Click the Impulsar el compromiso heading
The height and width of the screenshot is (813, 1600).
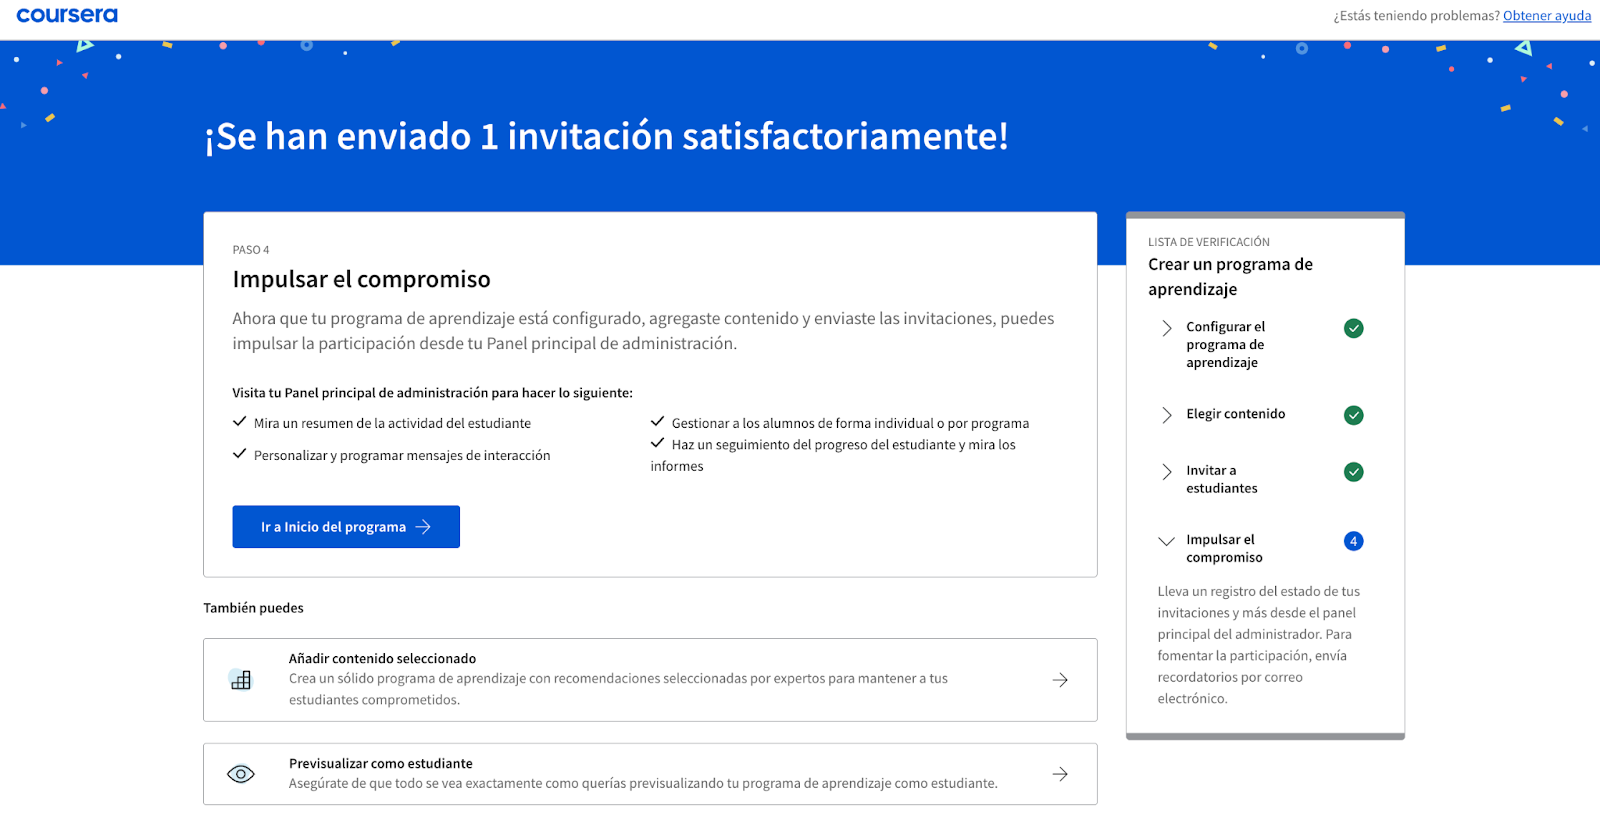pos(361,280)
